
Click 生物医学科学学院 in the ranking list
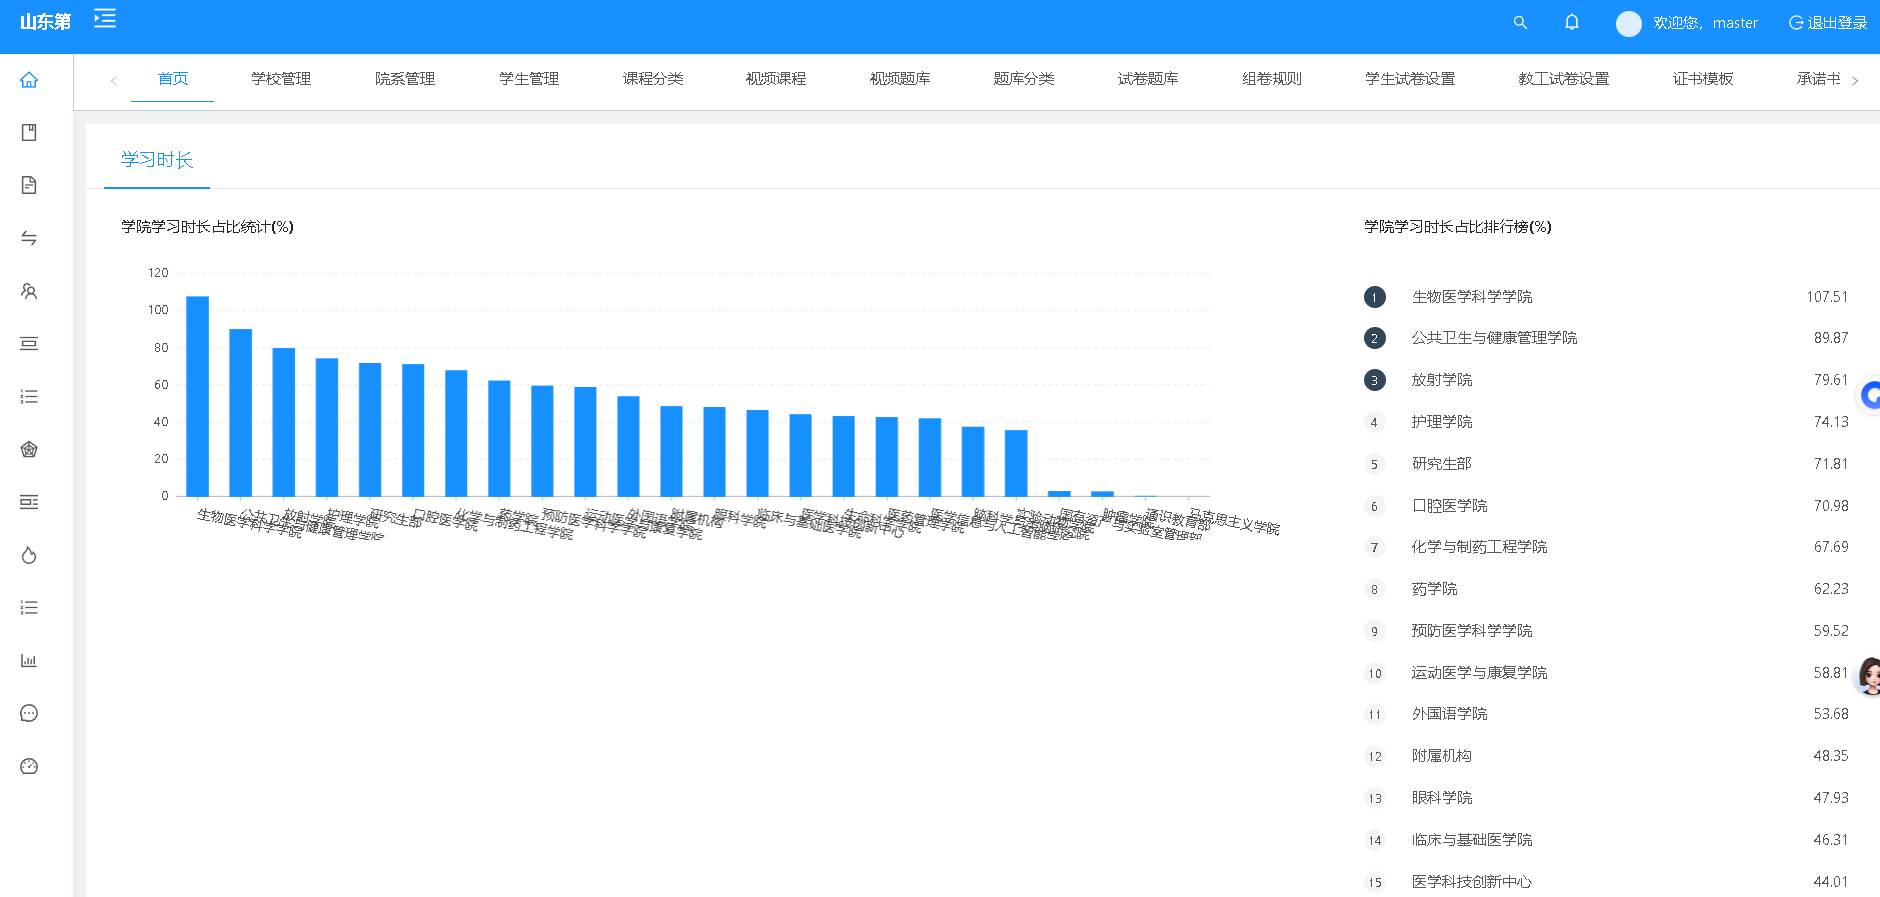[1471, 297]
